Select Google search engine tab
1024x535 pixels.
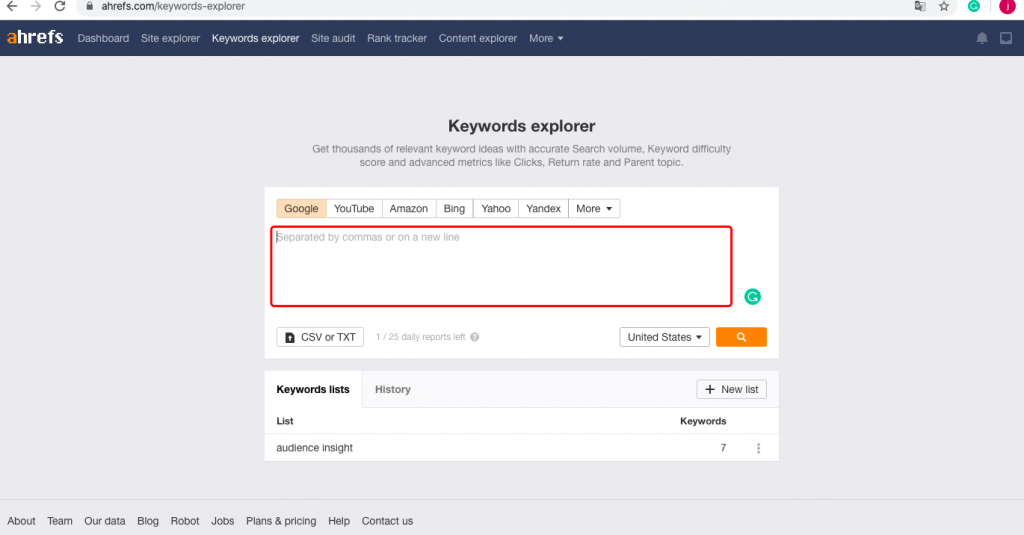pyautogui.click(x=301, y=208)
